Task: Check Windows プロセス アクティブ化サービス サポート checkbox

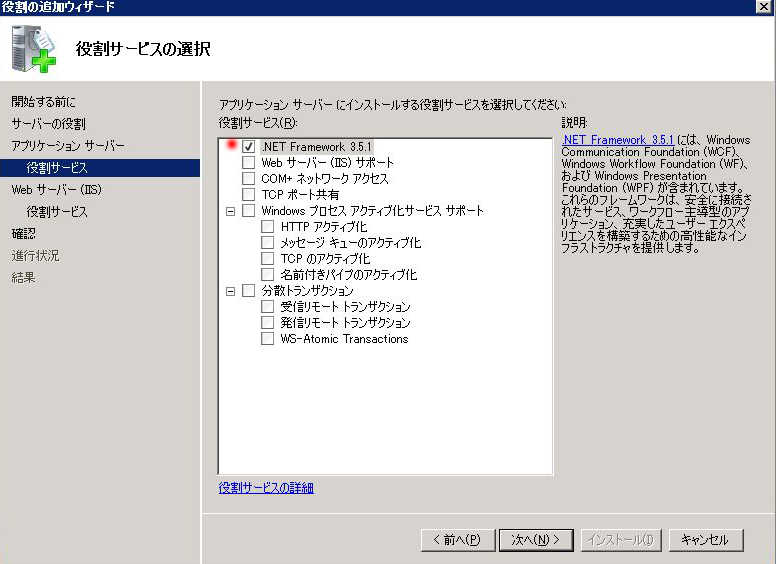Action: point(248,210)
